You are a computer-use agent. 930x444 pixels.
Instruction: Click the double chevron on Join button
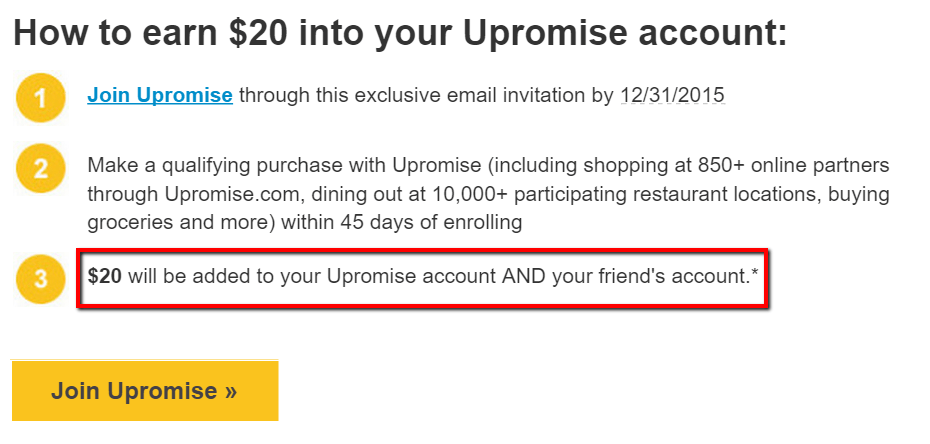point(231,392)
